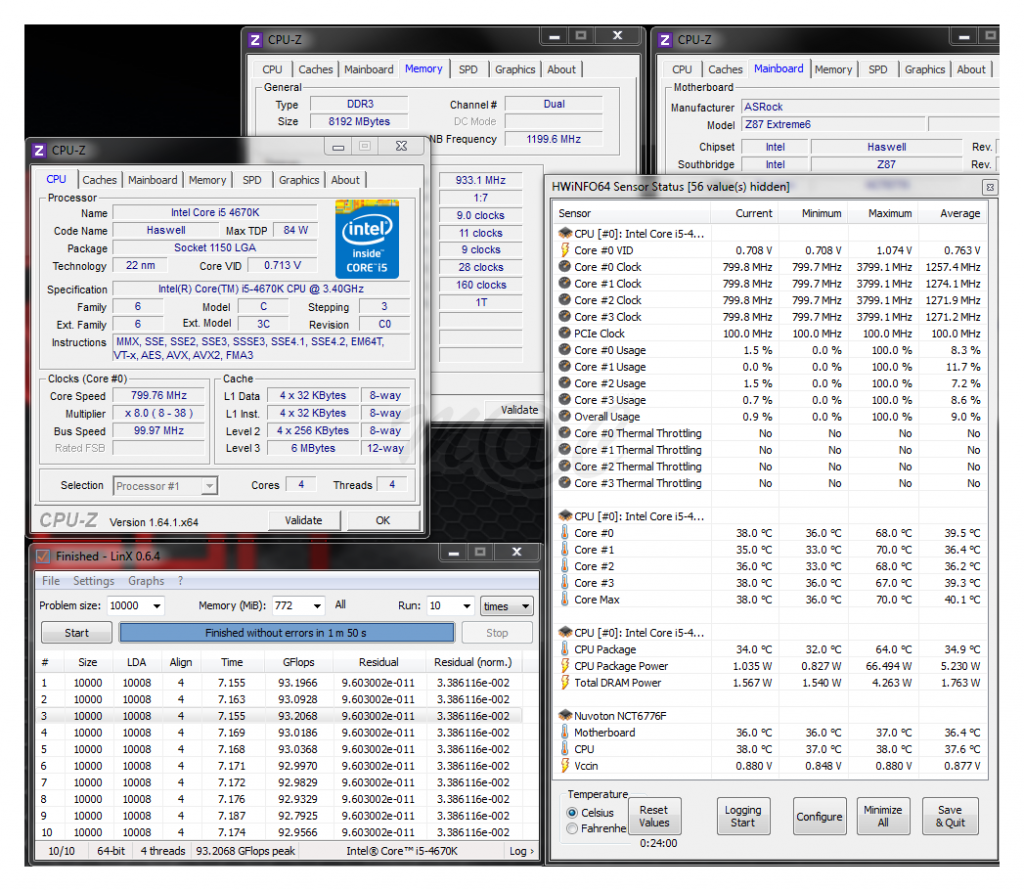This screenshot has height=890, width=1024.
Task: Click the lightning icon beside Core #0 VID
Action: click(565, 250)
